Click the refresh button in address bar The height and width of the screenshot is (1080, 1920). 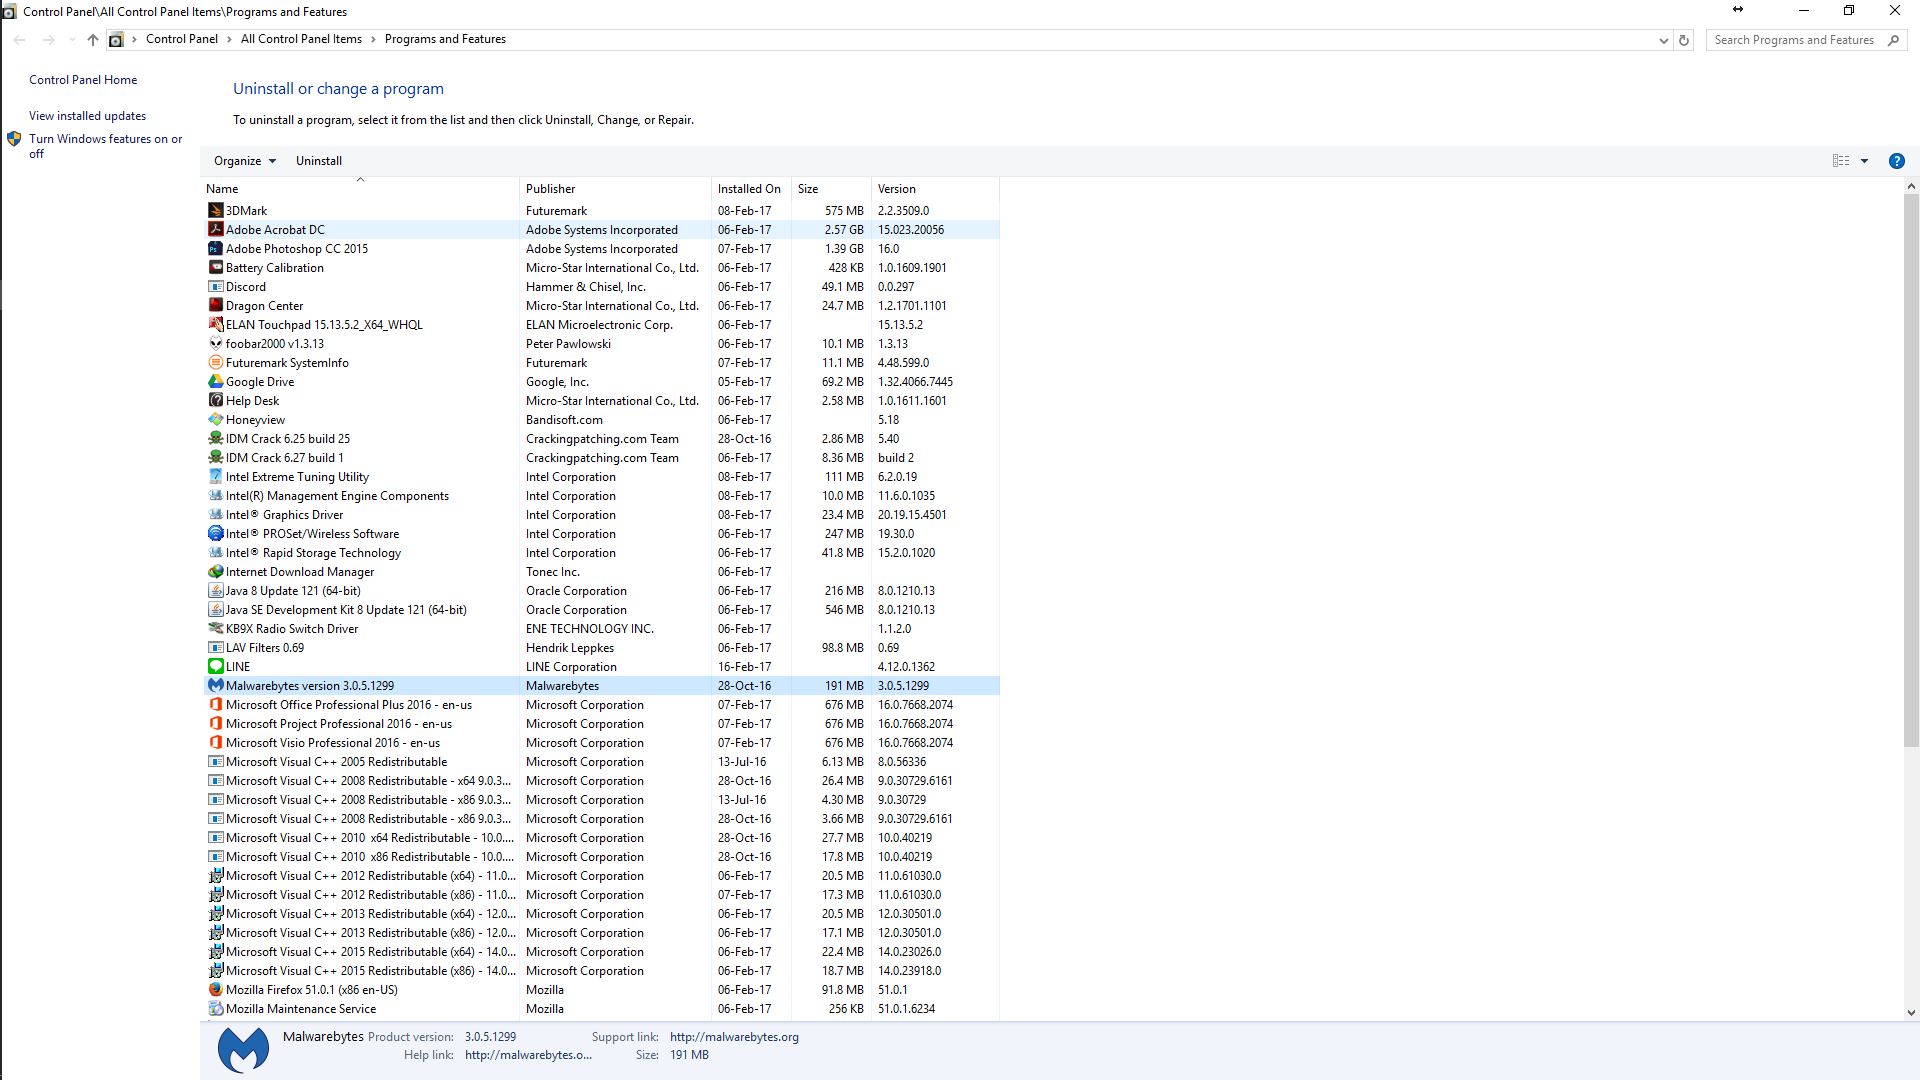point(1684,40)
